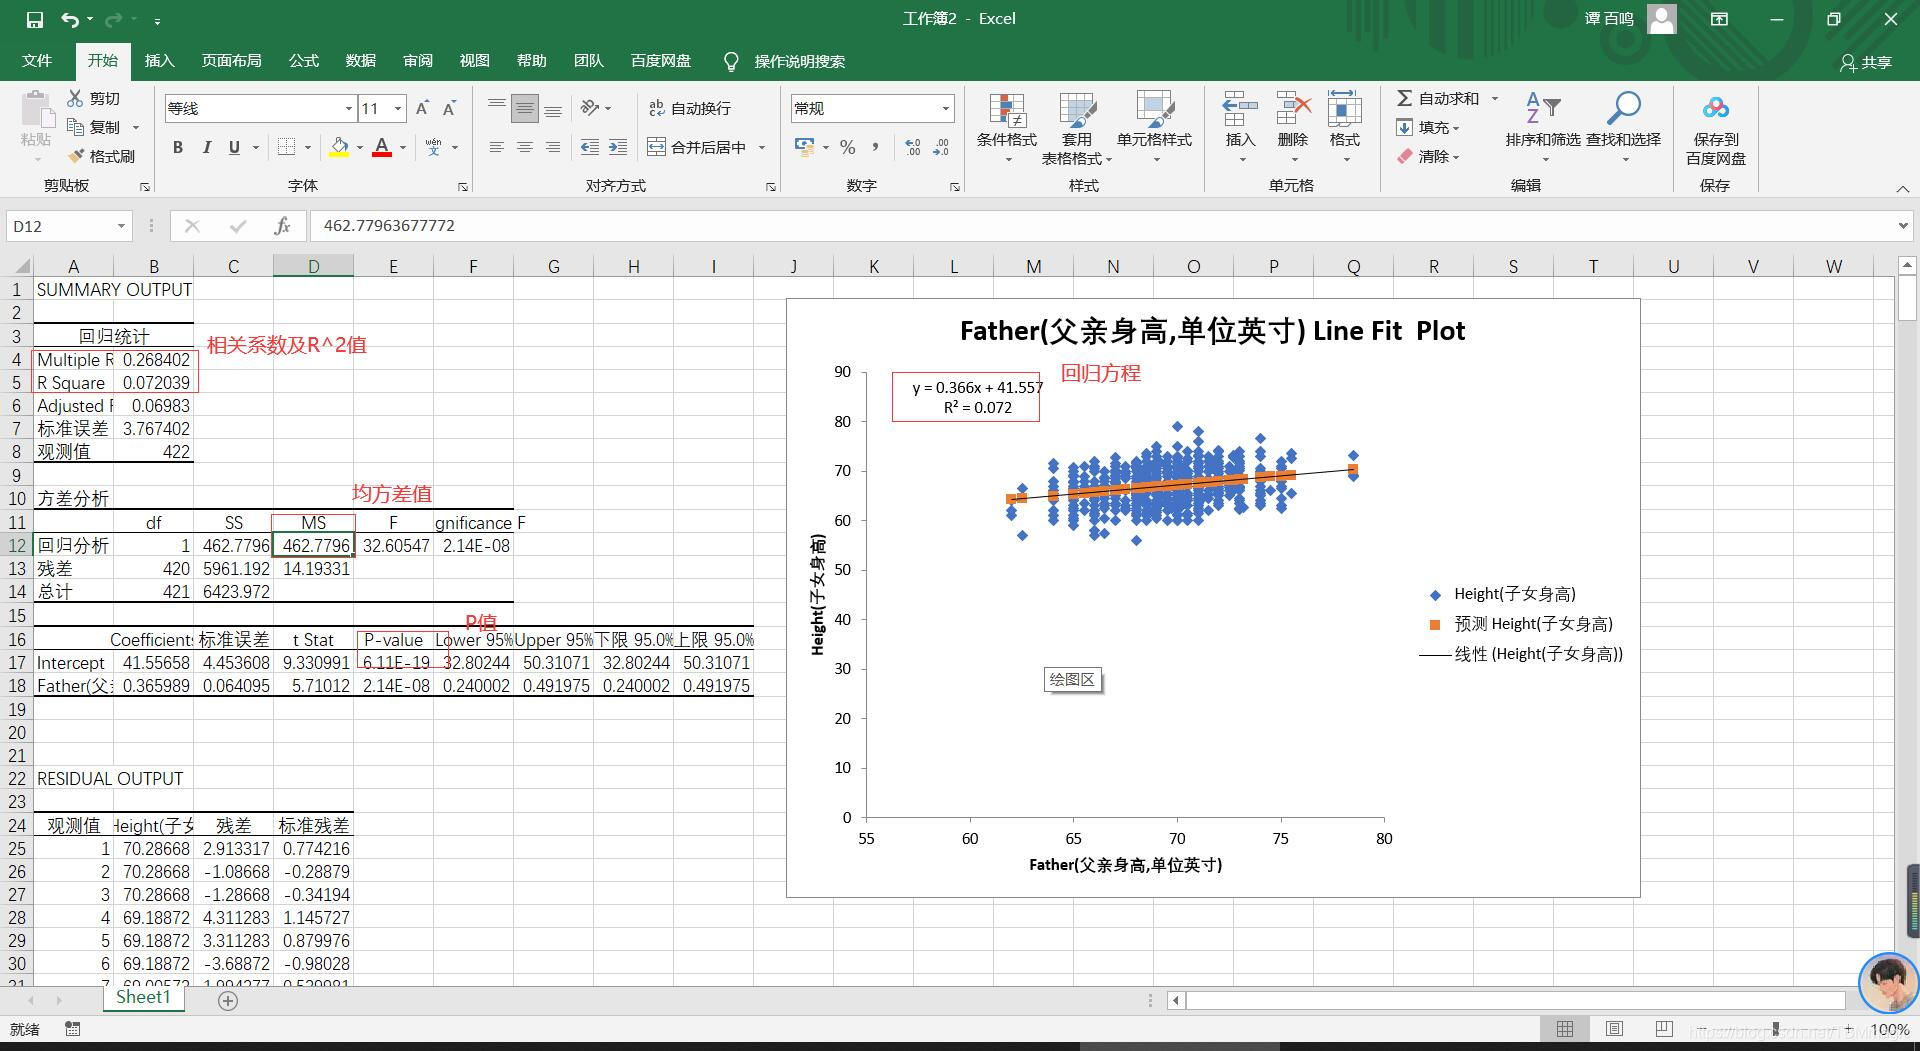
Task: Open the File (文件) tab
Action: [37, 61]
